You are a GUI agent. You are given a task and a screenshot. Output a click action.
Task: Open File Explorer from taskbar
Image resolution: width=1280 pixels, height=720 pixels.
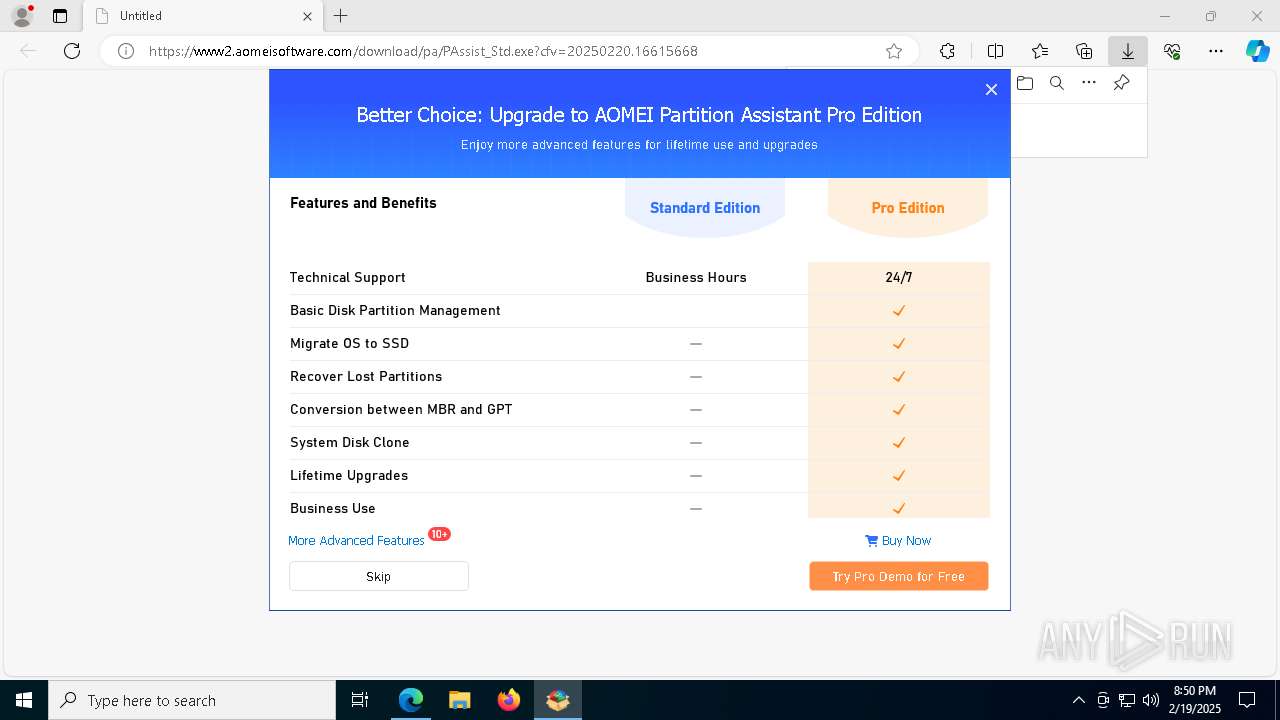click(x=460, y=700)
